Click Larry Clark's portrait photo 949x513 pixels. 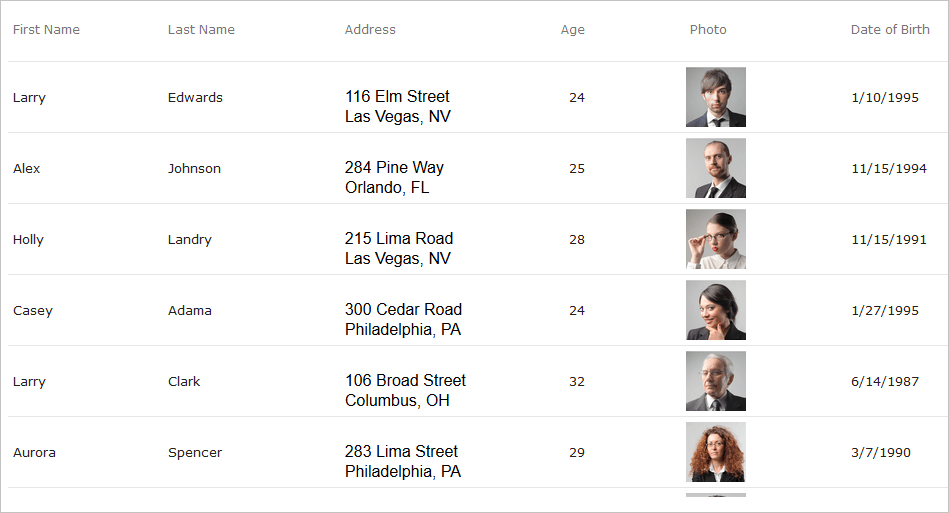coord(715,381)
